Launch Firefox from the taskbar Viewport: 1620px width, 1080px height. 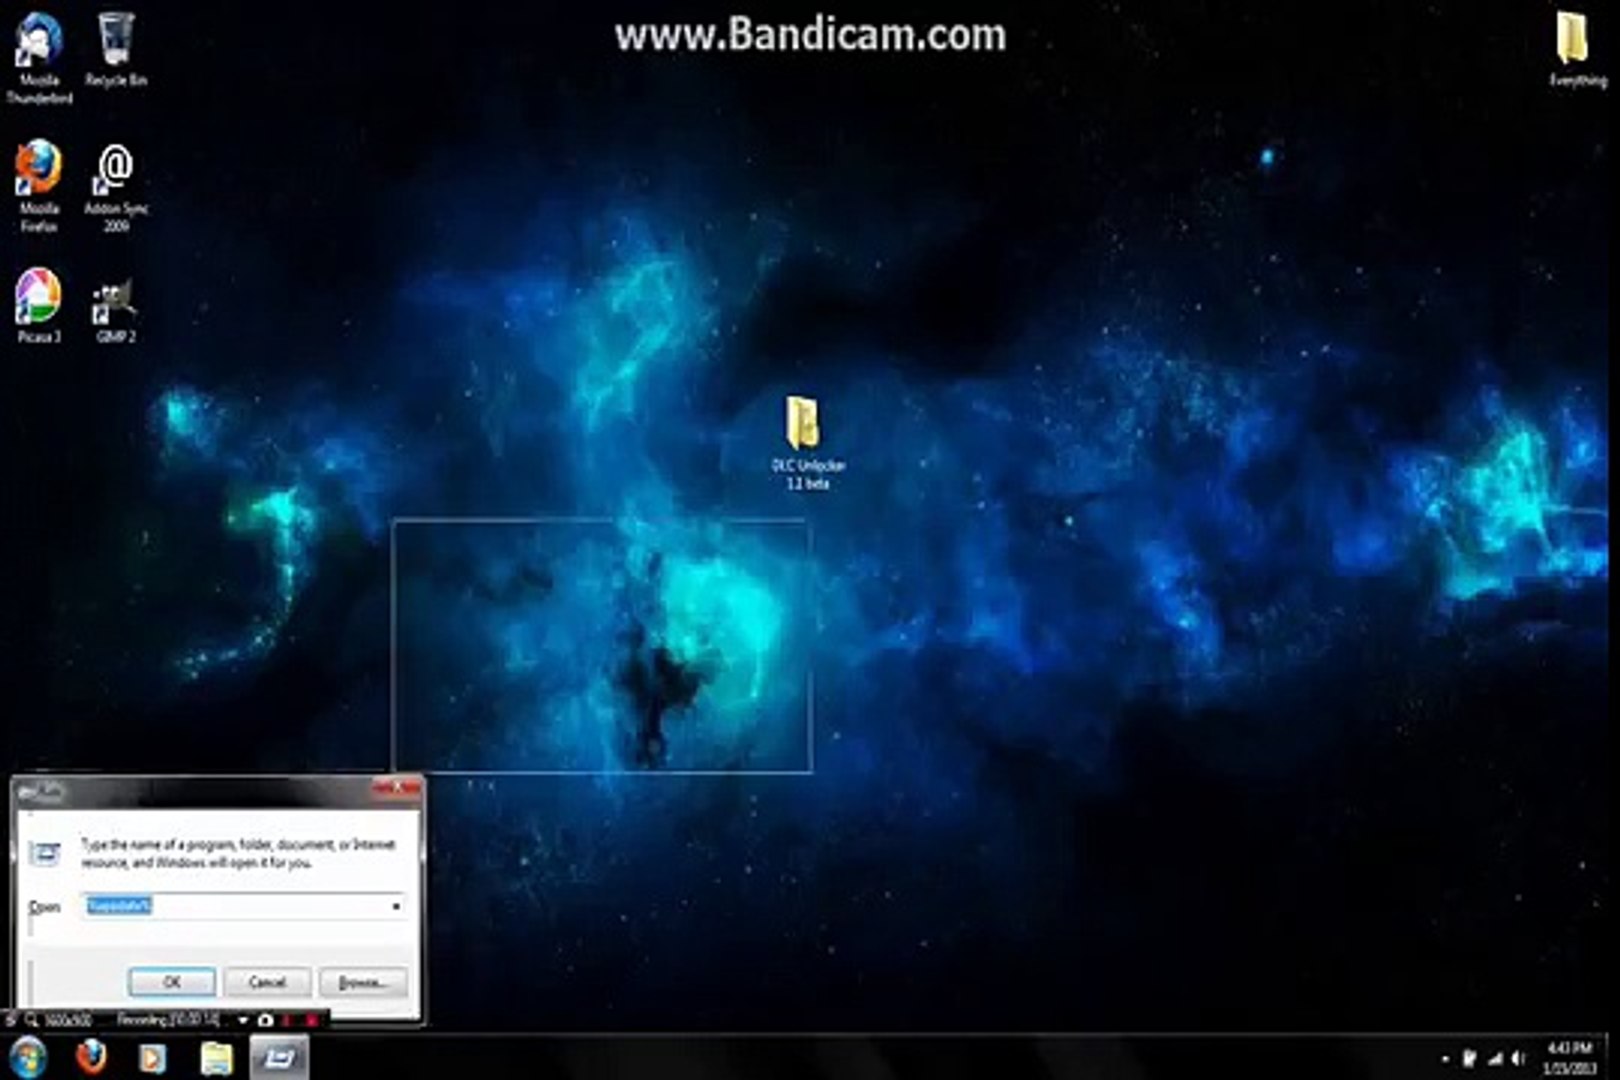(91, 1057)
